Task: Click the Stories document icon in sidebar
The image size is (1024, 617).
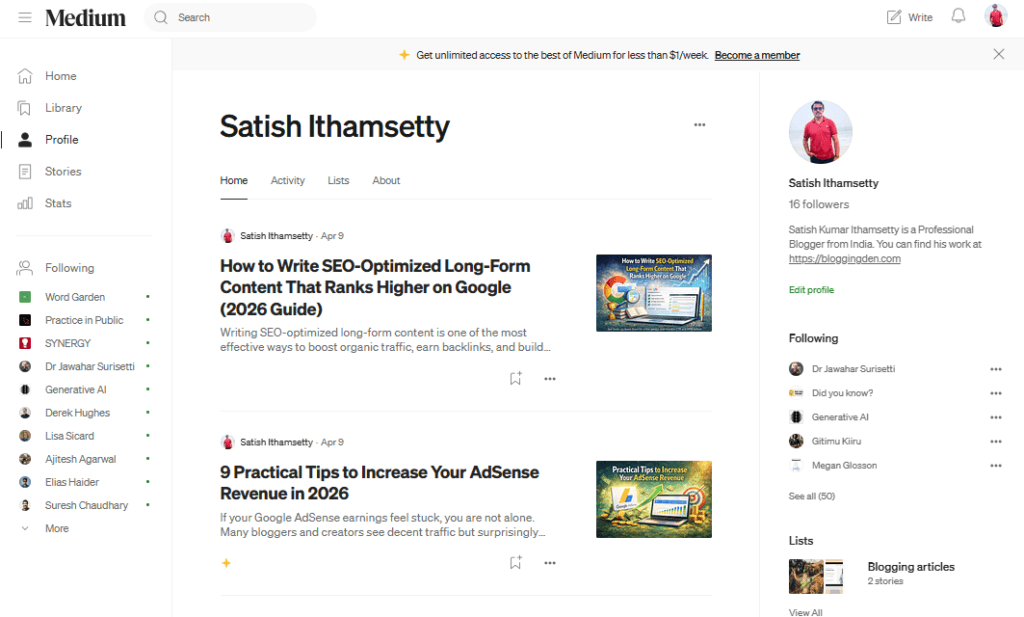Action: pyautogui.click(x=25, y=172)
